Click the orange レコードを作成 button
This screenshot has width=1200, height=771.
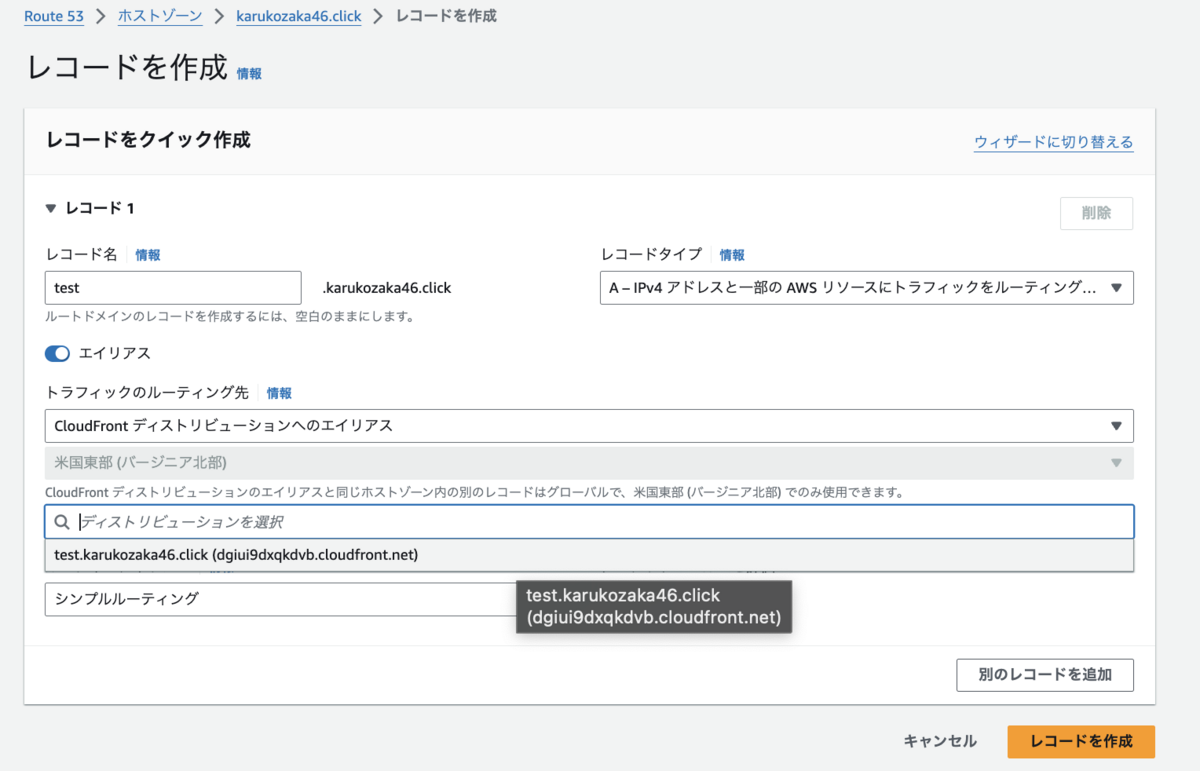pos(1081,741)
